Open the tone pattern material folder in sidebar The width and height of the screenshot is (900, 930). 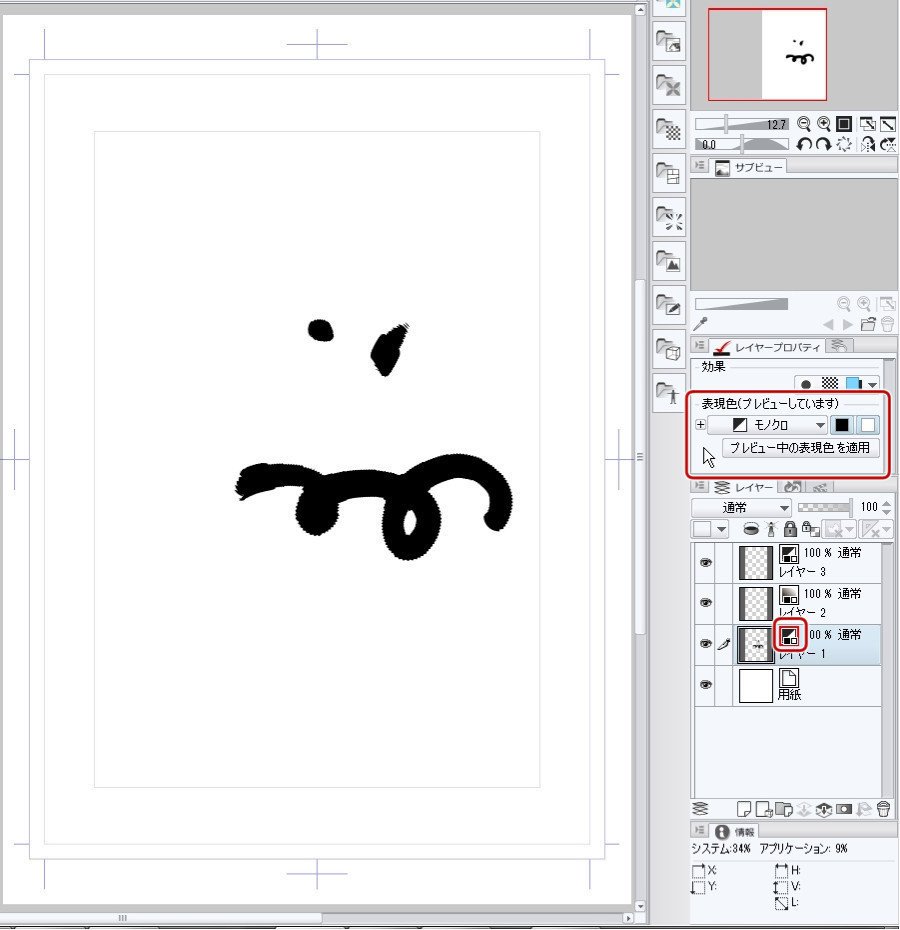(669, 129)
